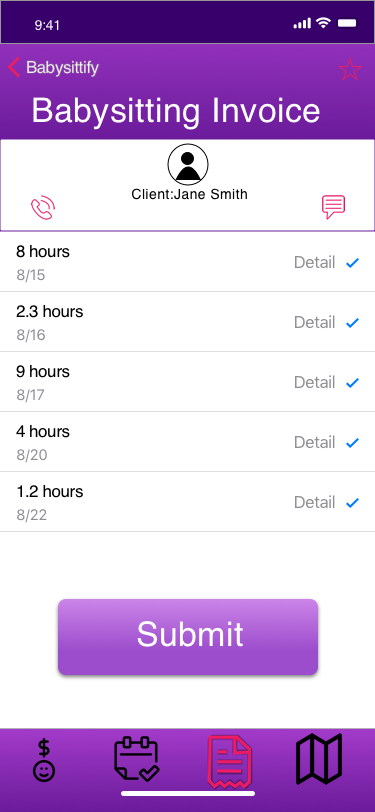Screen dimensions: 375x812
Task: Open the calendar schedule tab icon
Action: click(137, 759)
